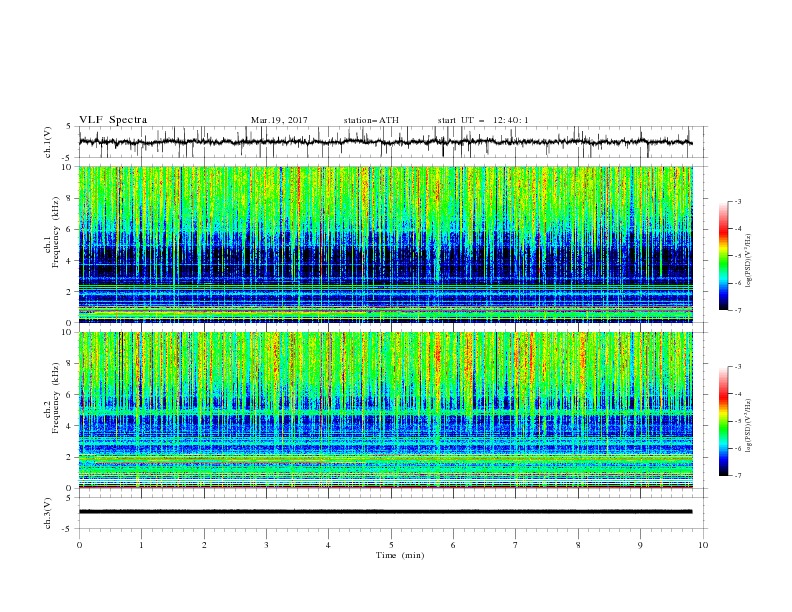Click inside the ch.1 spectrogram panel
Screen dimensions: 792x612
click(x=386, y=244)
